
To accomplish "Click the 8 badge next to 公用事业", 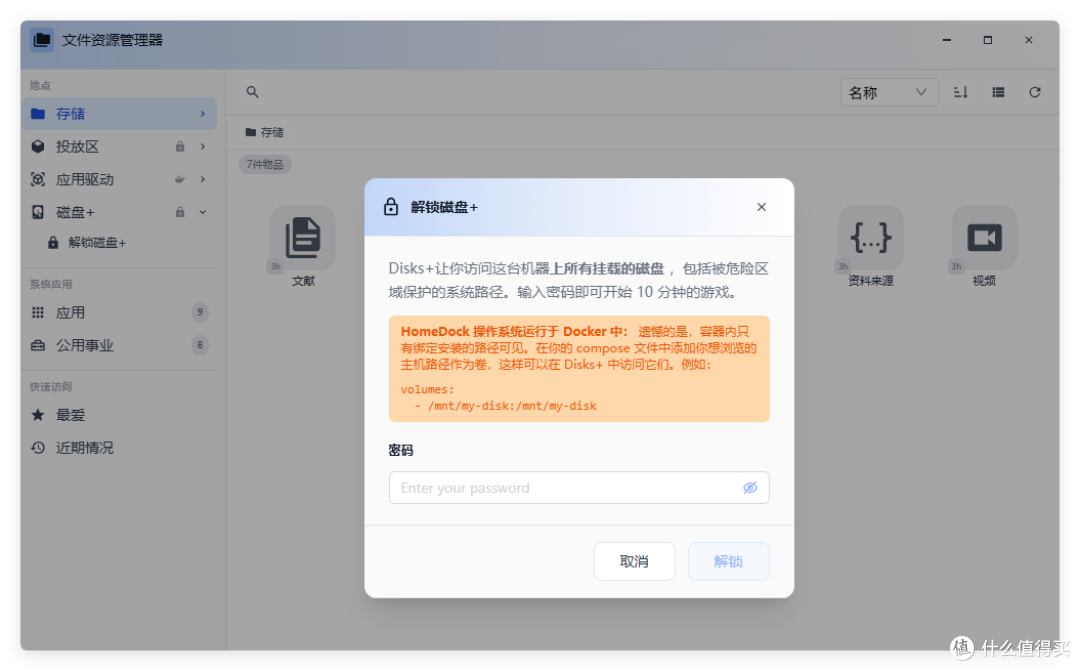I will (200, 345).
